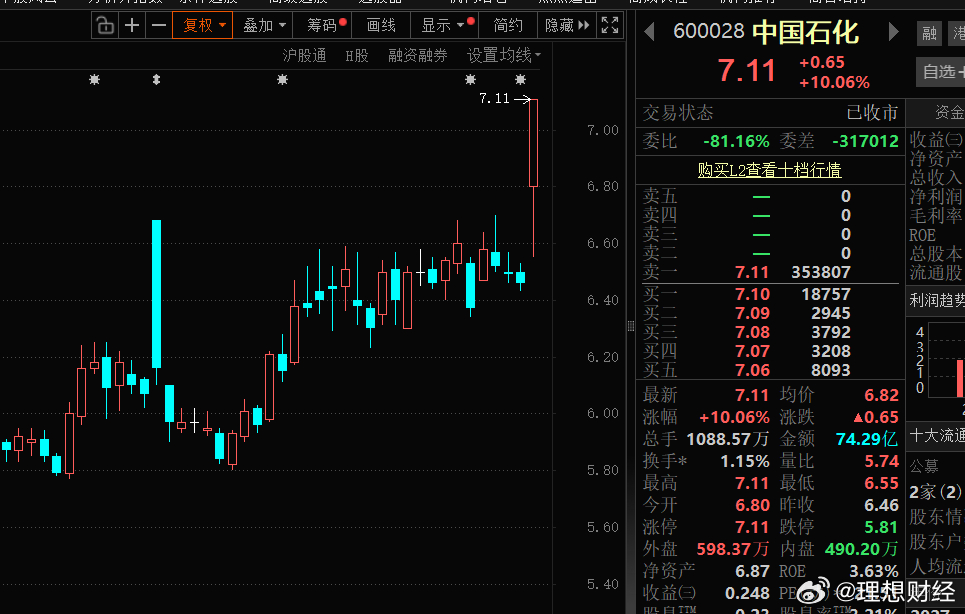Image resolution: width=965 pixels, height=614 pixels.
Task: Add stock via 自选 button
Action: 940,71
